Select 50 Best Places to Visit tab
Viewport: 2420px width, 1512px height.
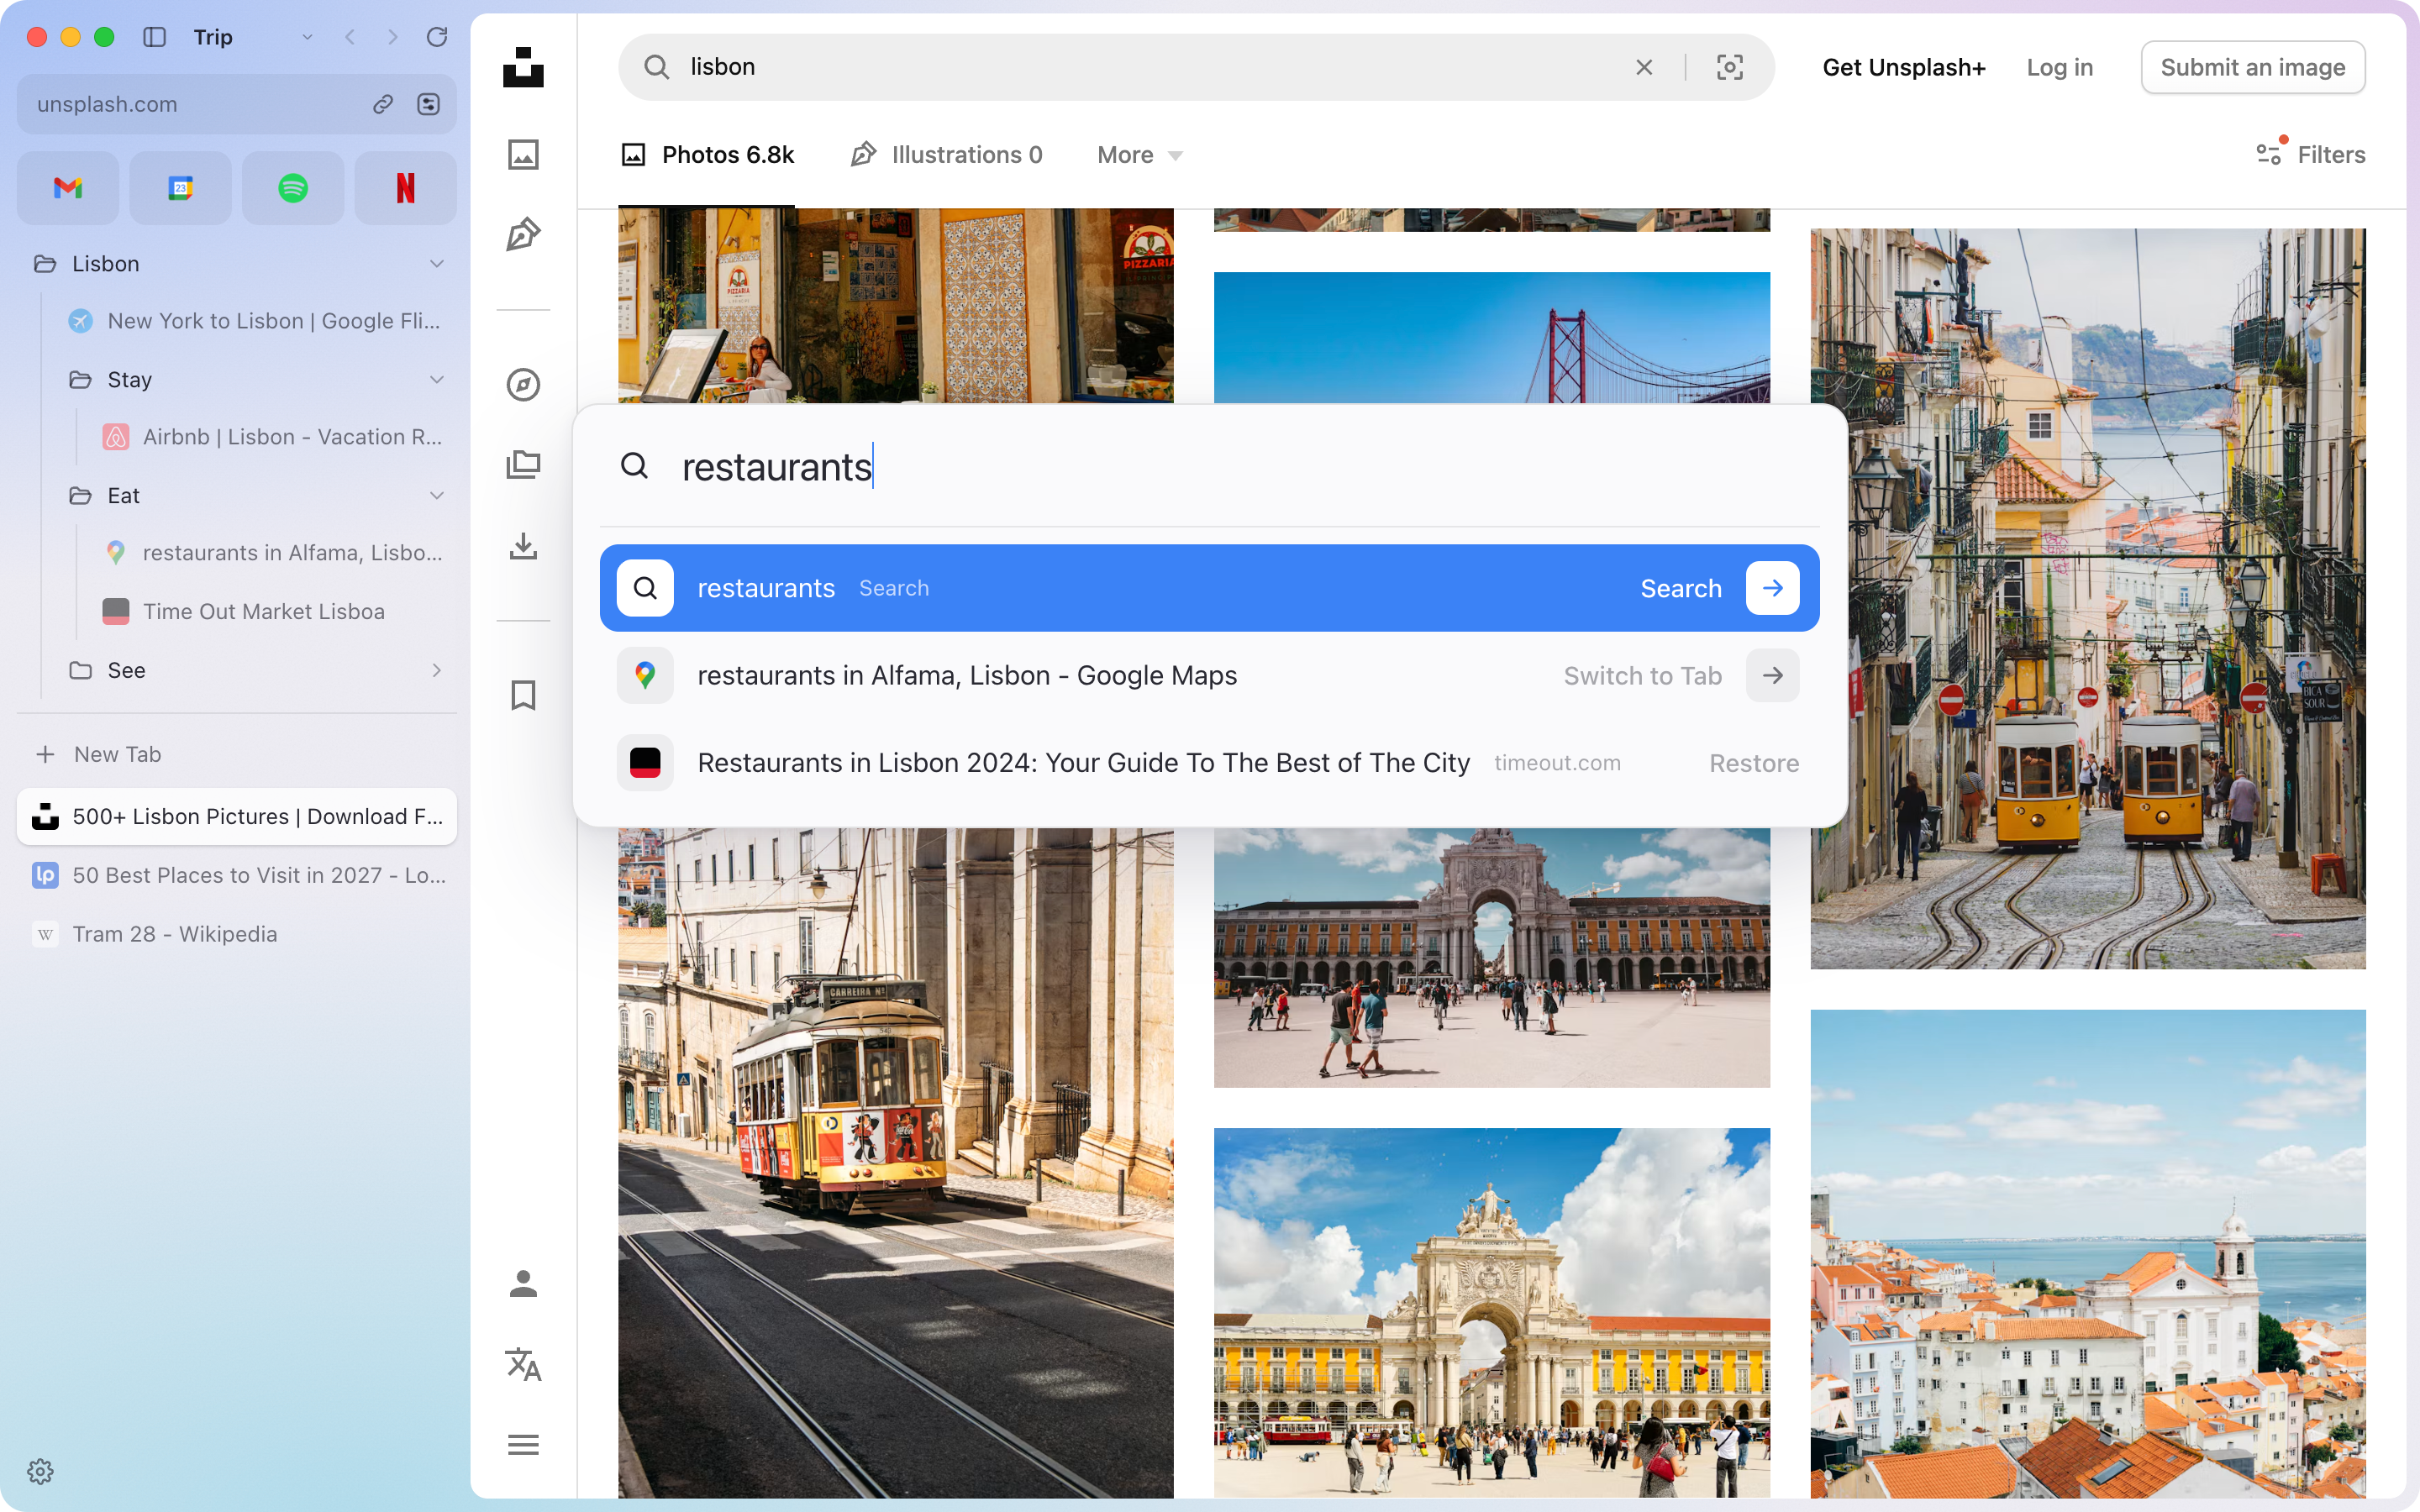pos(237,875)
